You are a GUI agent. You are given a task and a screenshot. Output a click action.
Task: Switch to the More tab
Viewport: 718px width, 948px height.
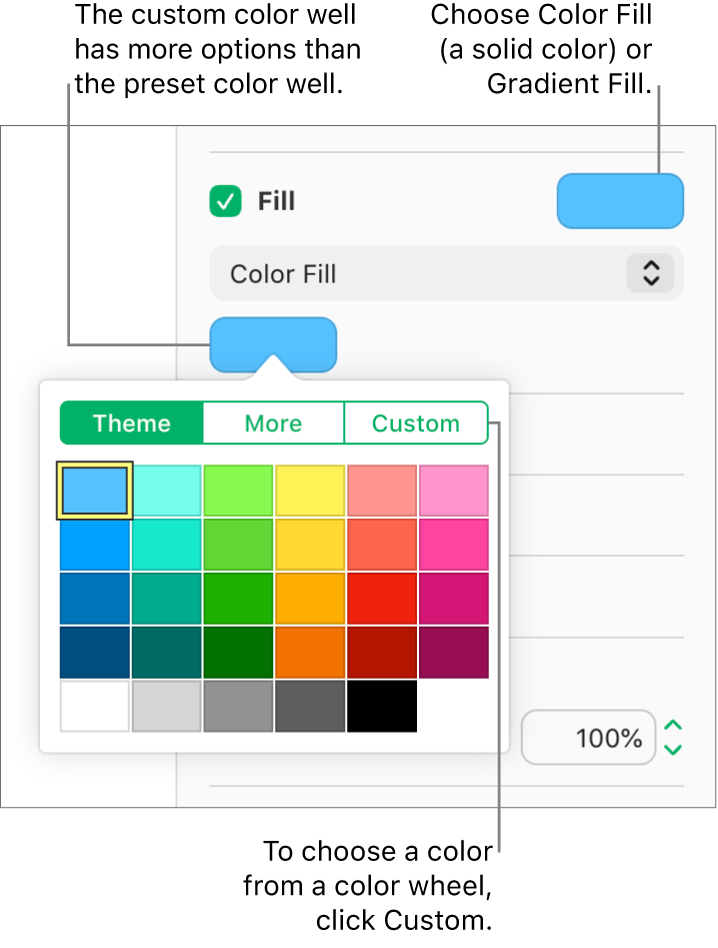pos(273,423)
